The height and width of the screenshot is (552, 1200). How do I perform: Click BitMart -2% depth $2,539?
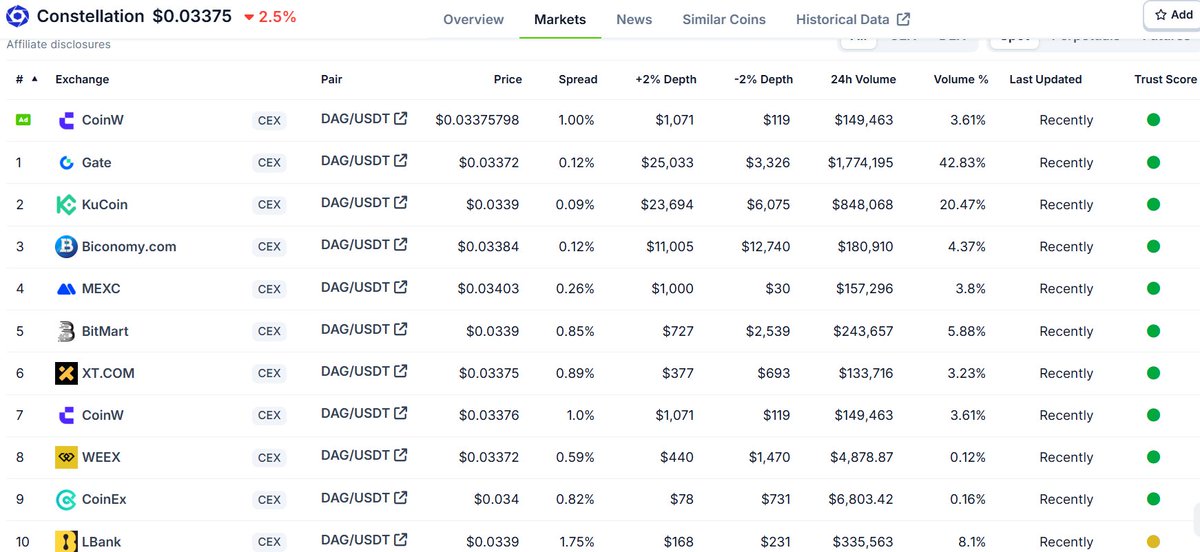point(768,331)
